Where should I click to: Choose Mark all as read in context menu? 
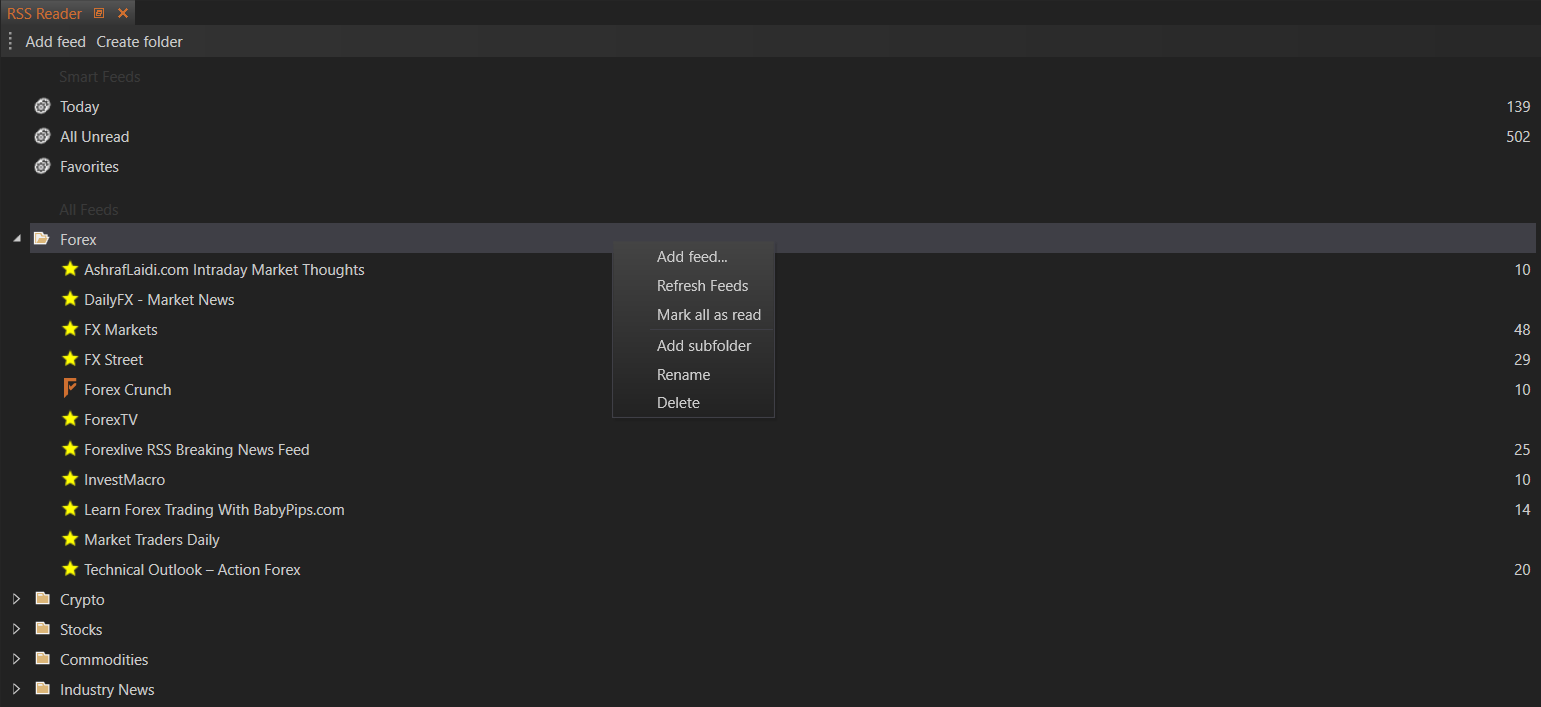[708, 315]
